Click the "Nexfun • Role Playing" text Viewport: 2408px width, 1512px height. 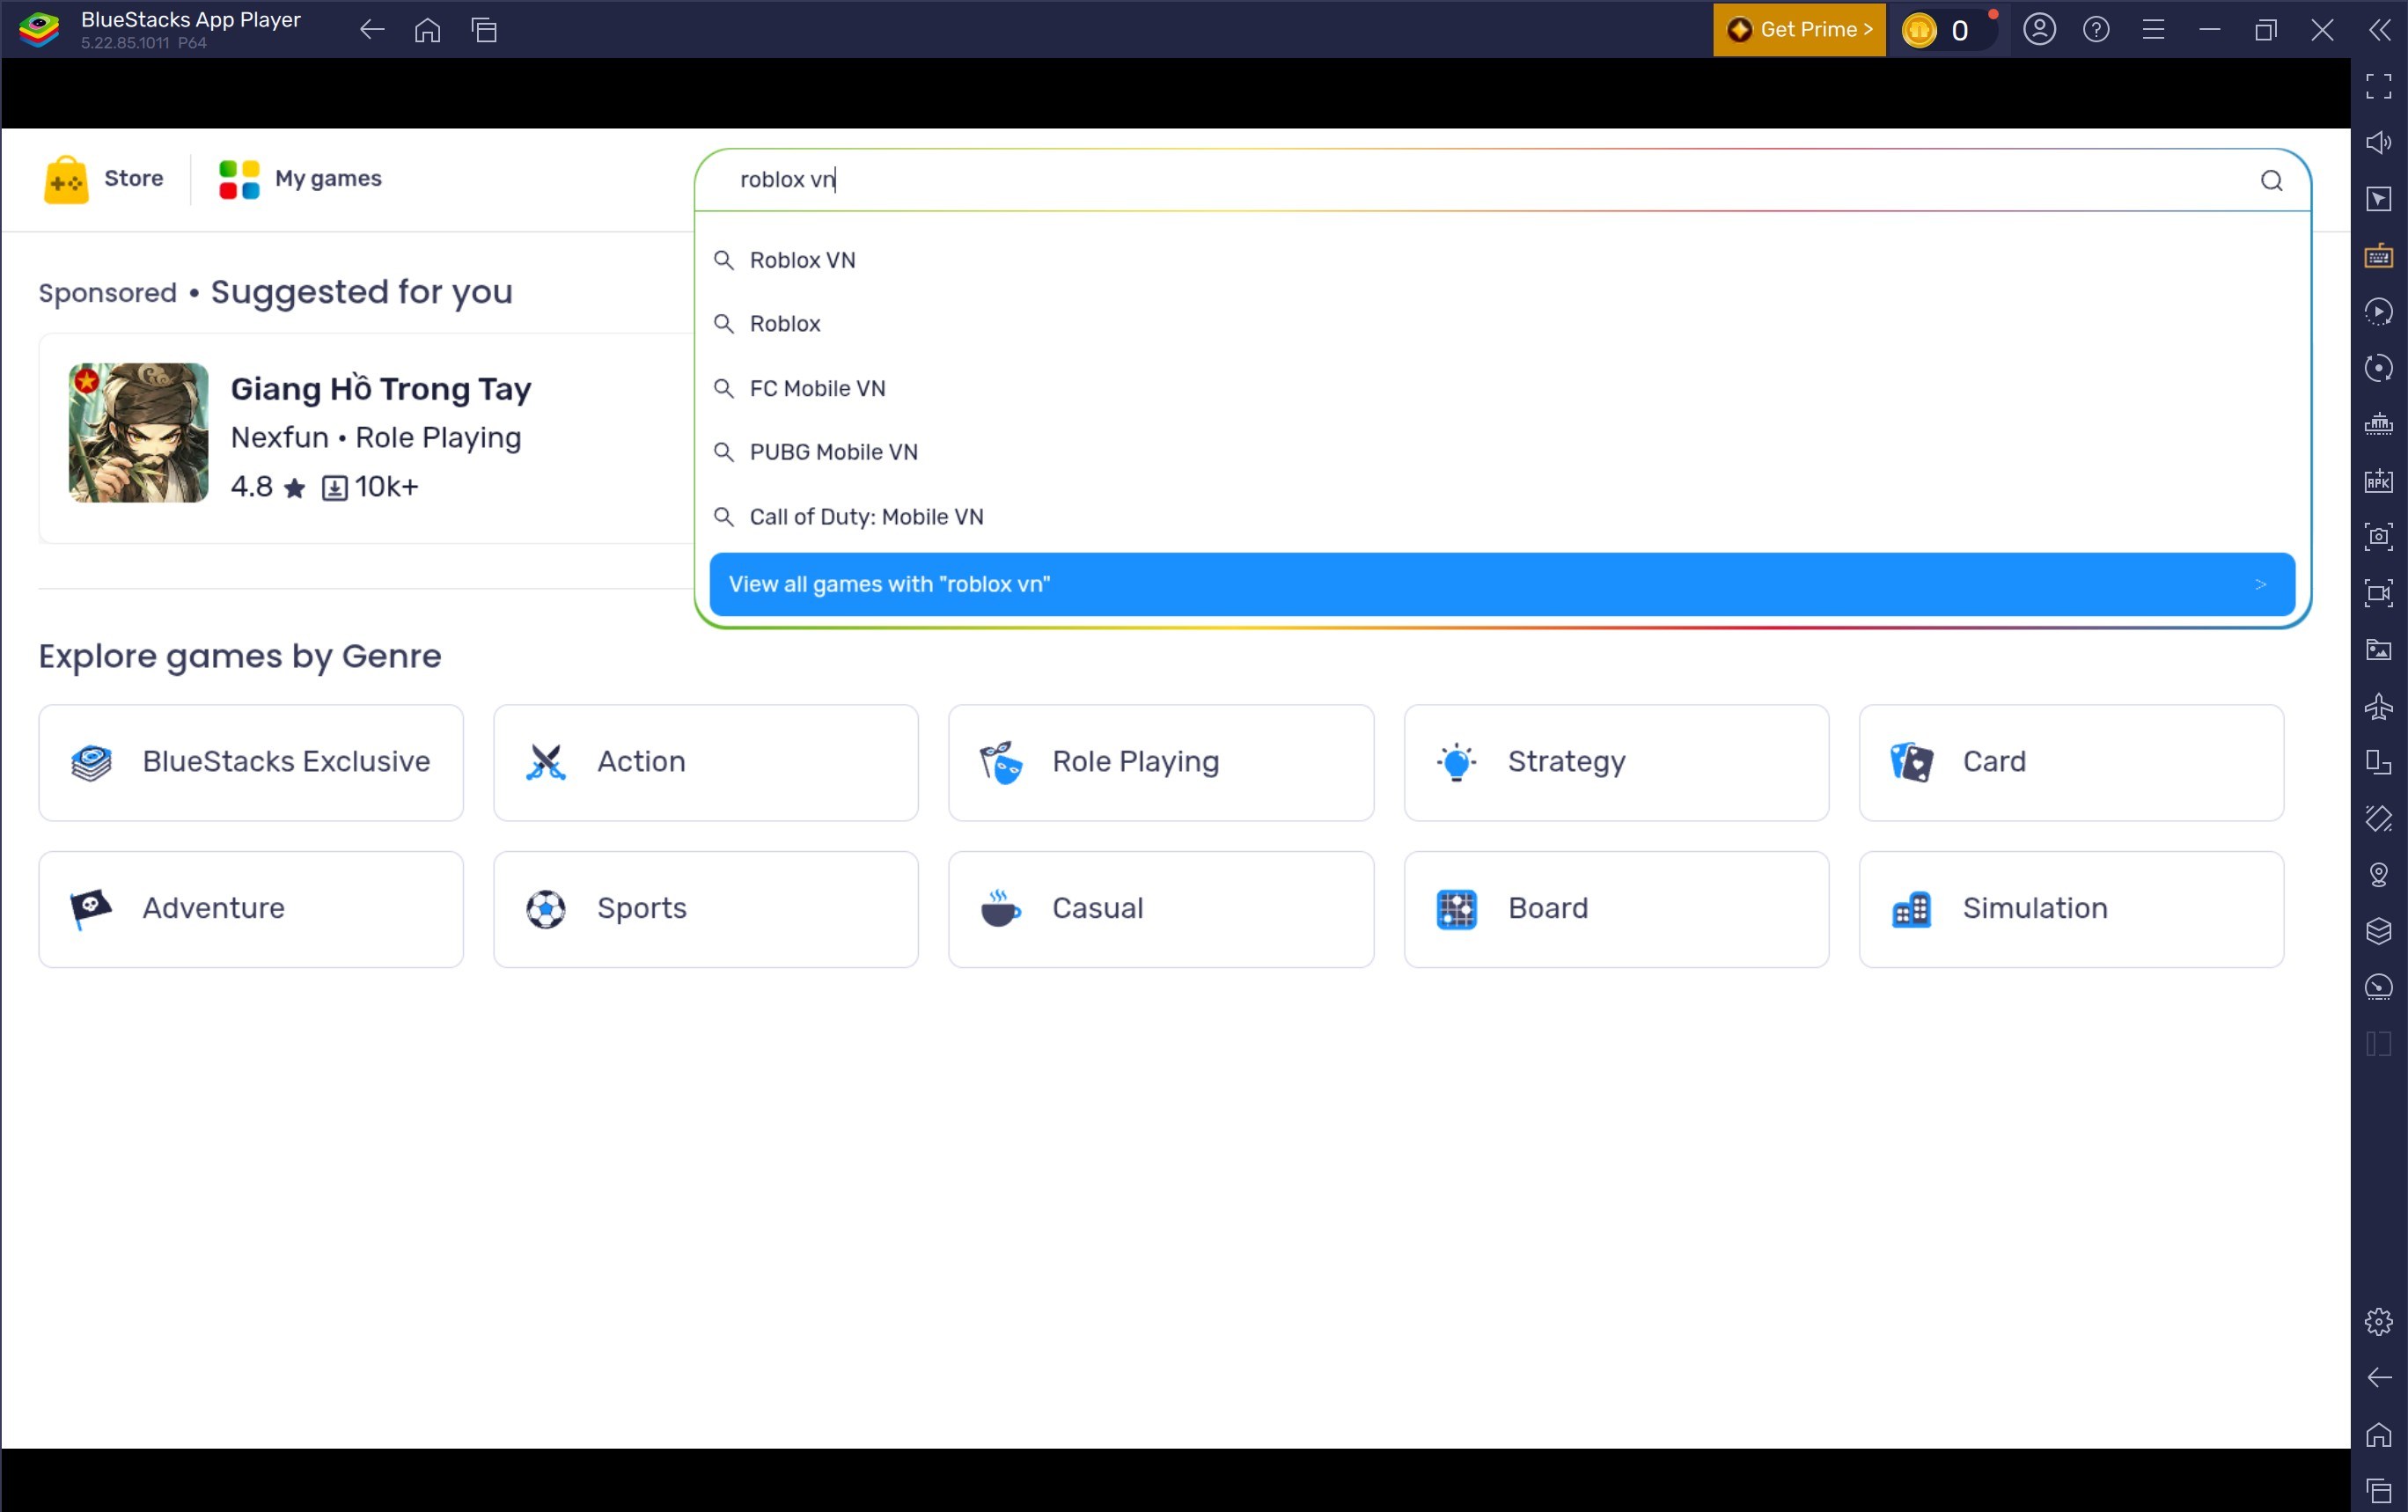(376, 438)
